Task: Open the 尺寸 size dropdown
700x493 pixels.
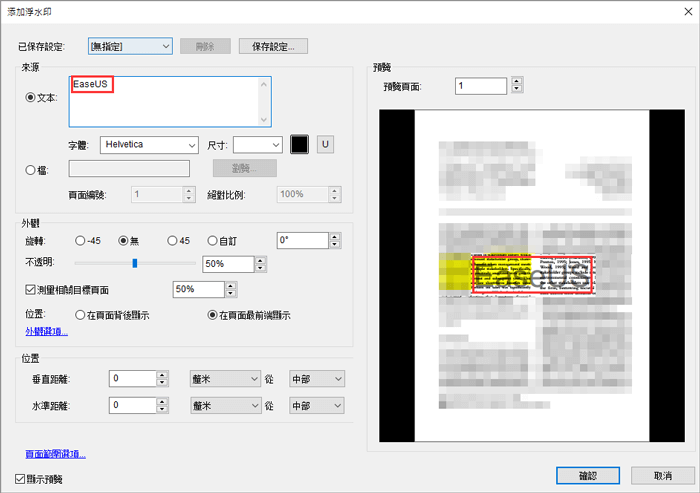Action: coord(258,145)
